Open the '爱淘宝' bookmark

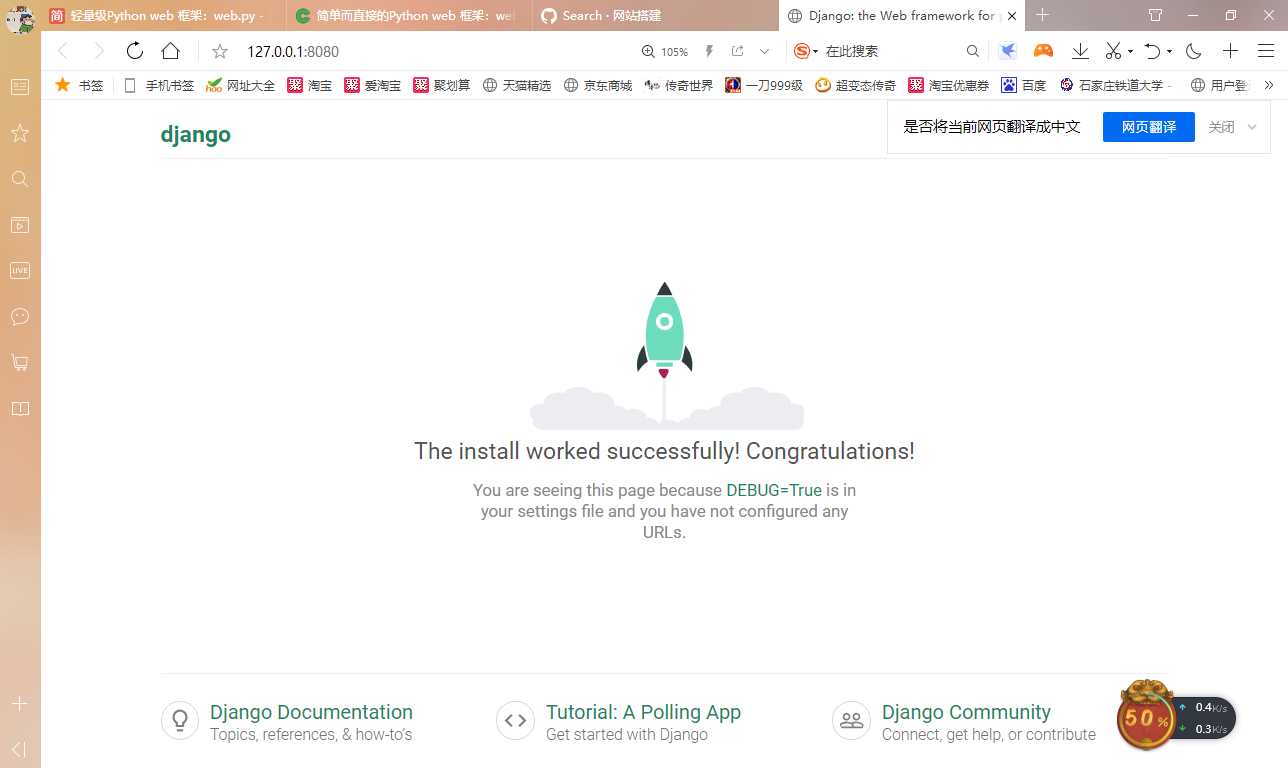click(x=372, y=86)
